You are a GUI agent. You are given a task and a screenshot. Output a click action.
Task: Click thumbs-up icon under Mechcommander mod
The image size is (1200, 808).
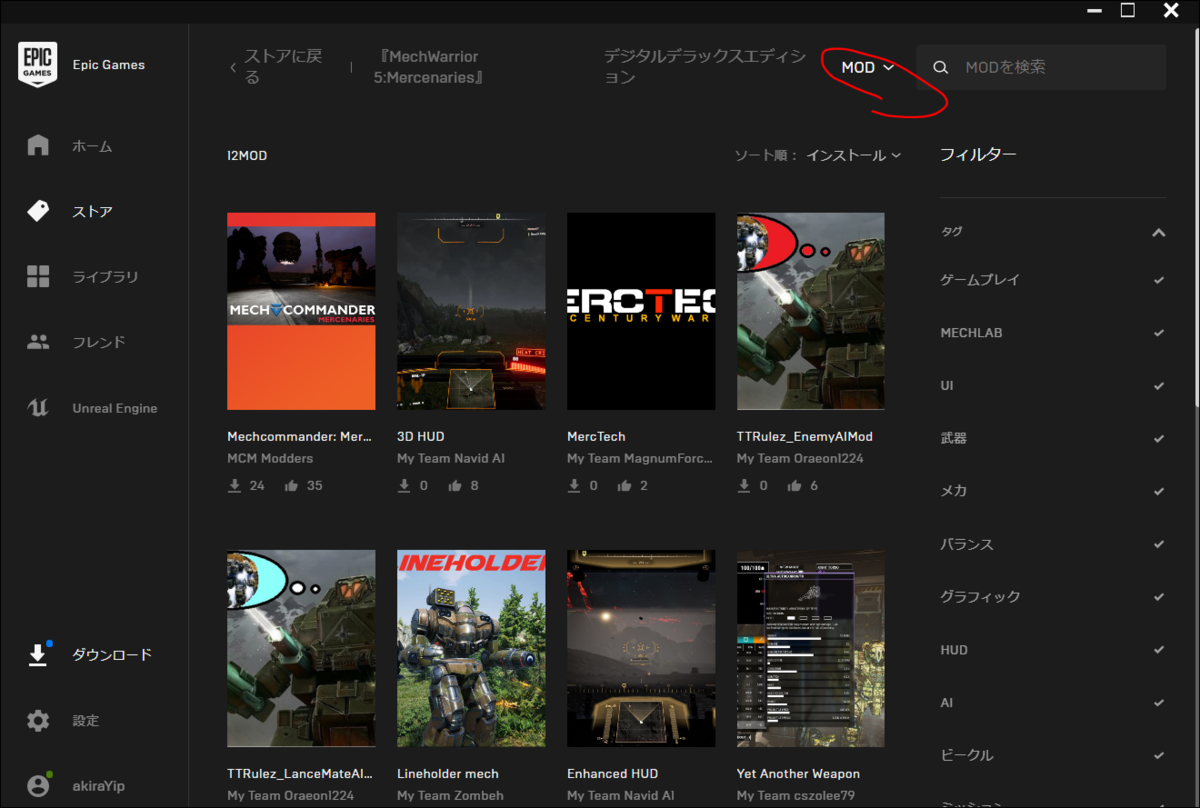pos(291,486)
